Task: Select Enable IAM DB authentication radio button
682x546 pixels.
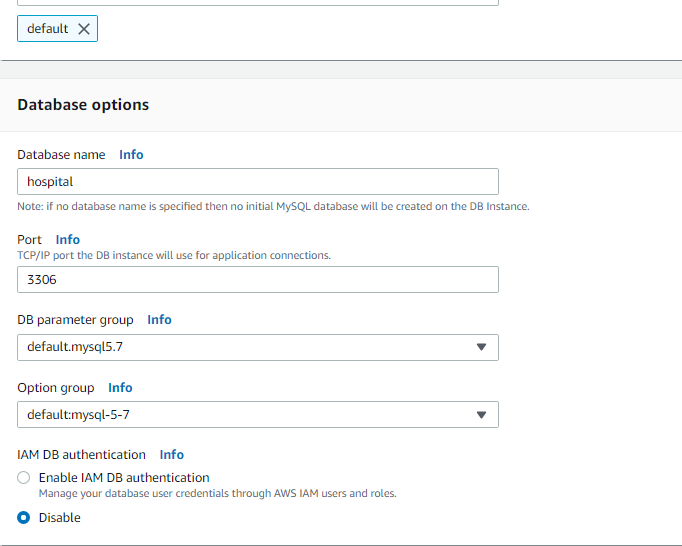Action: 23,477
